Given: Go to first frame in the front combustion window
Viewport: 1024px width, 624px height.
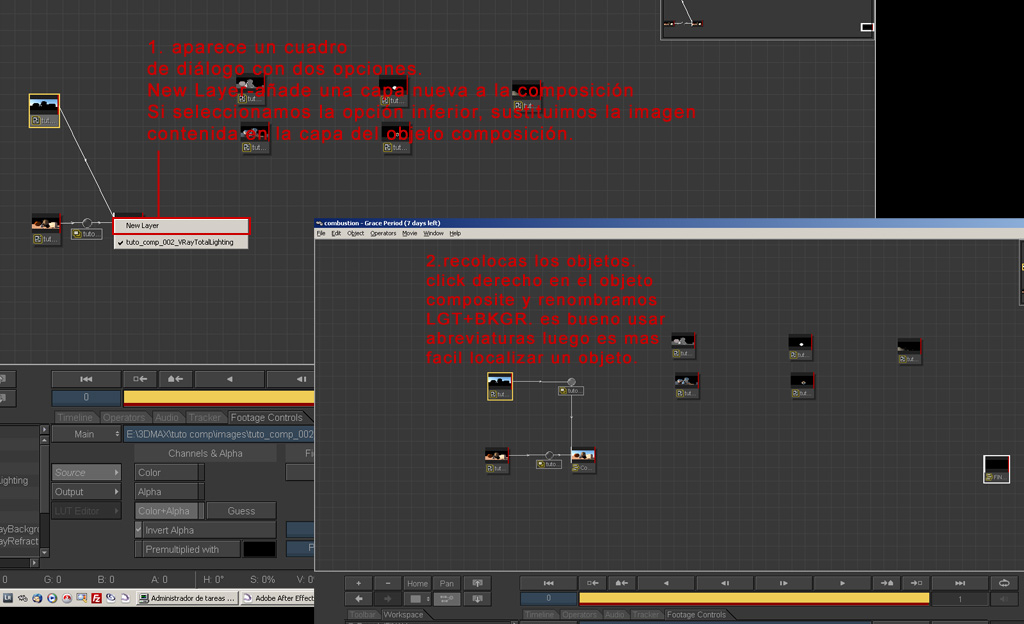Looking at the screenshot, I should click(549, 583).
